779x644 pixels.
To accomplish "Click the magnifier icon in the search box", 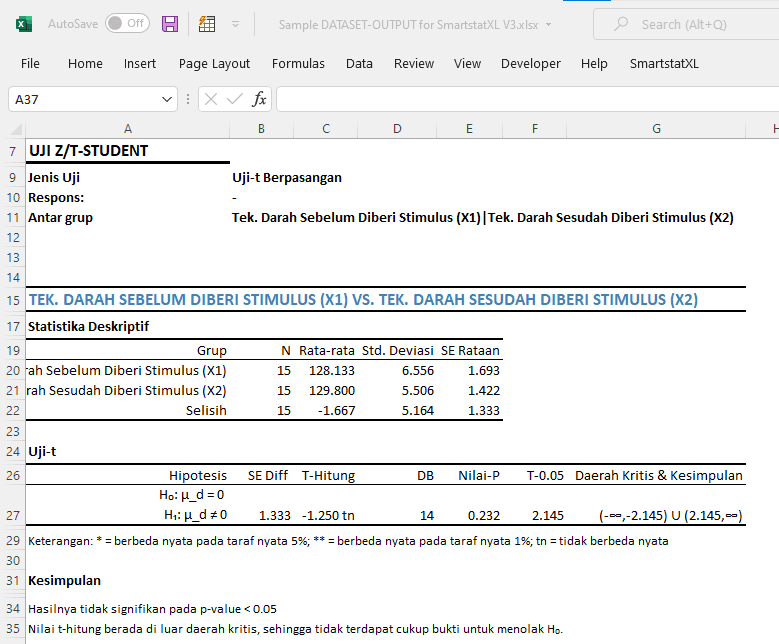I will [622, 24].
